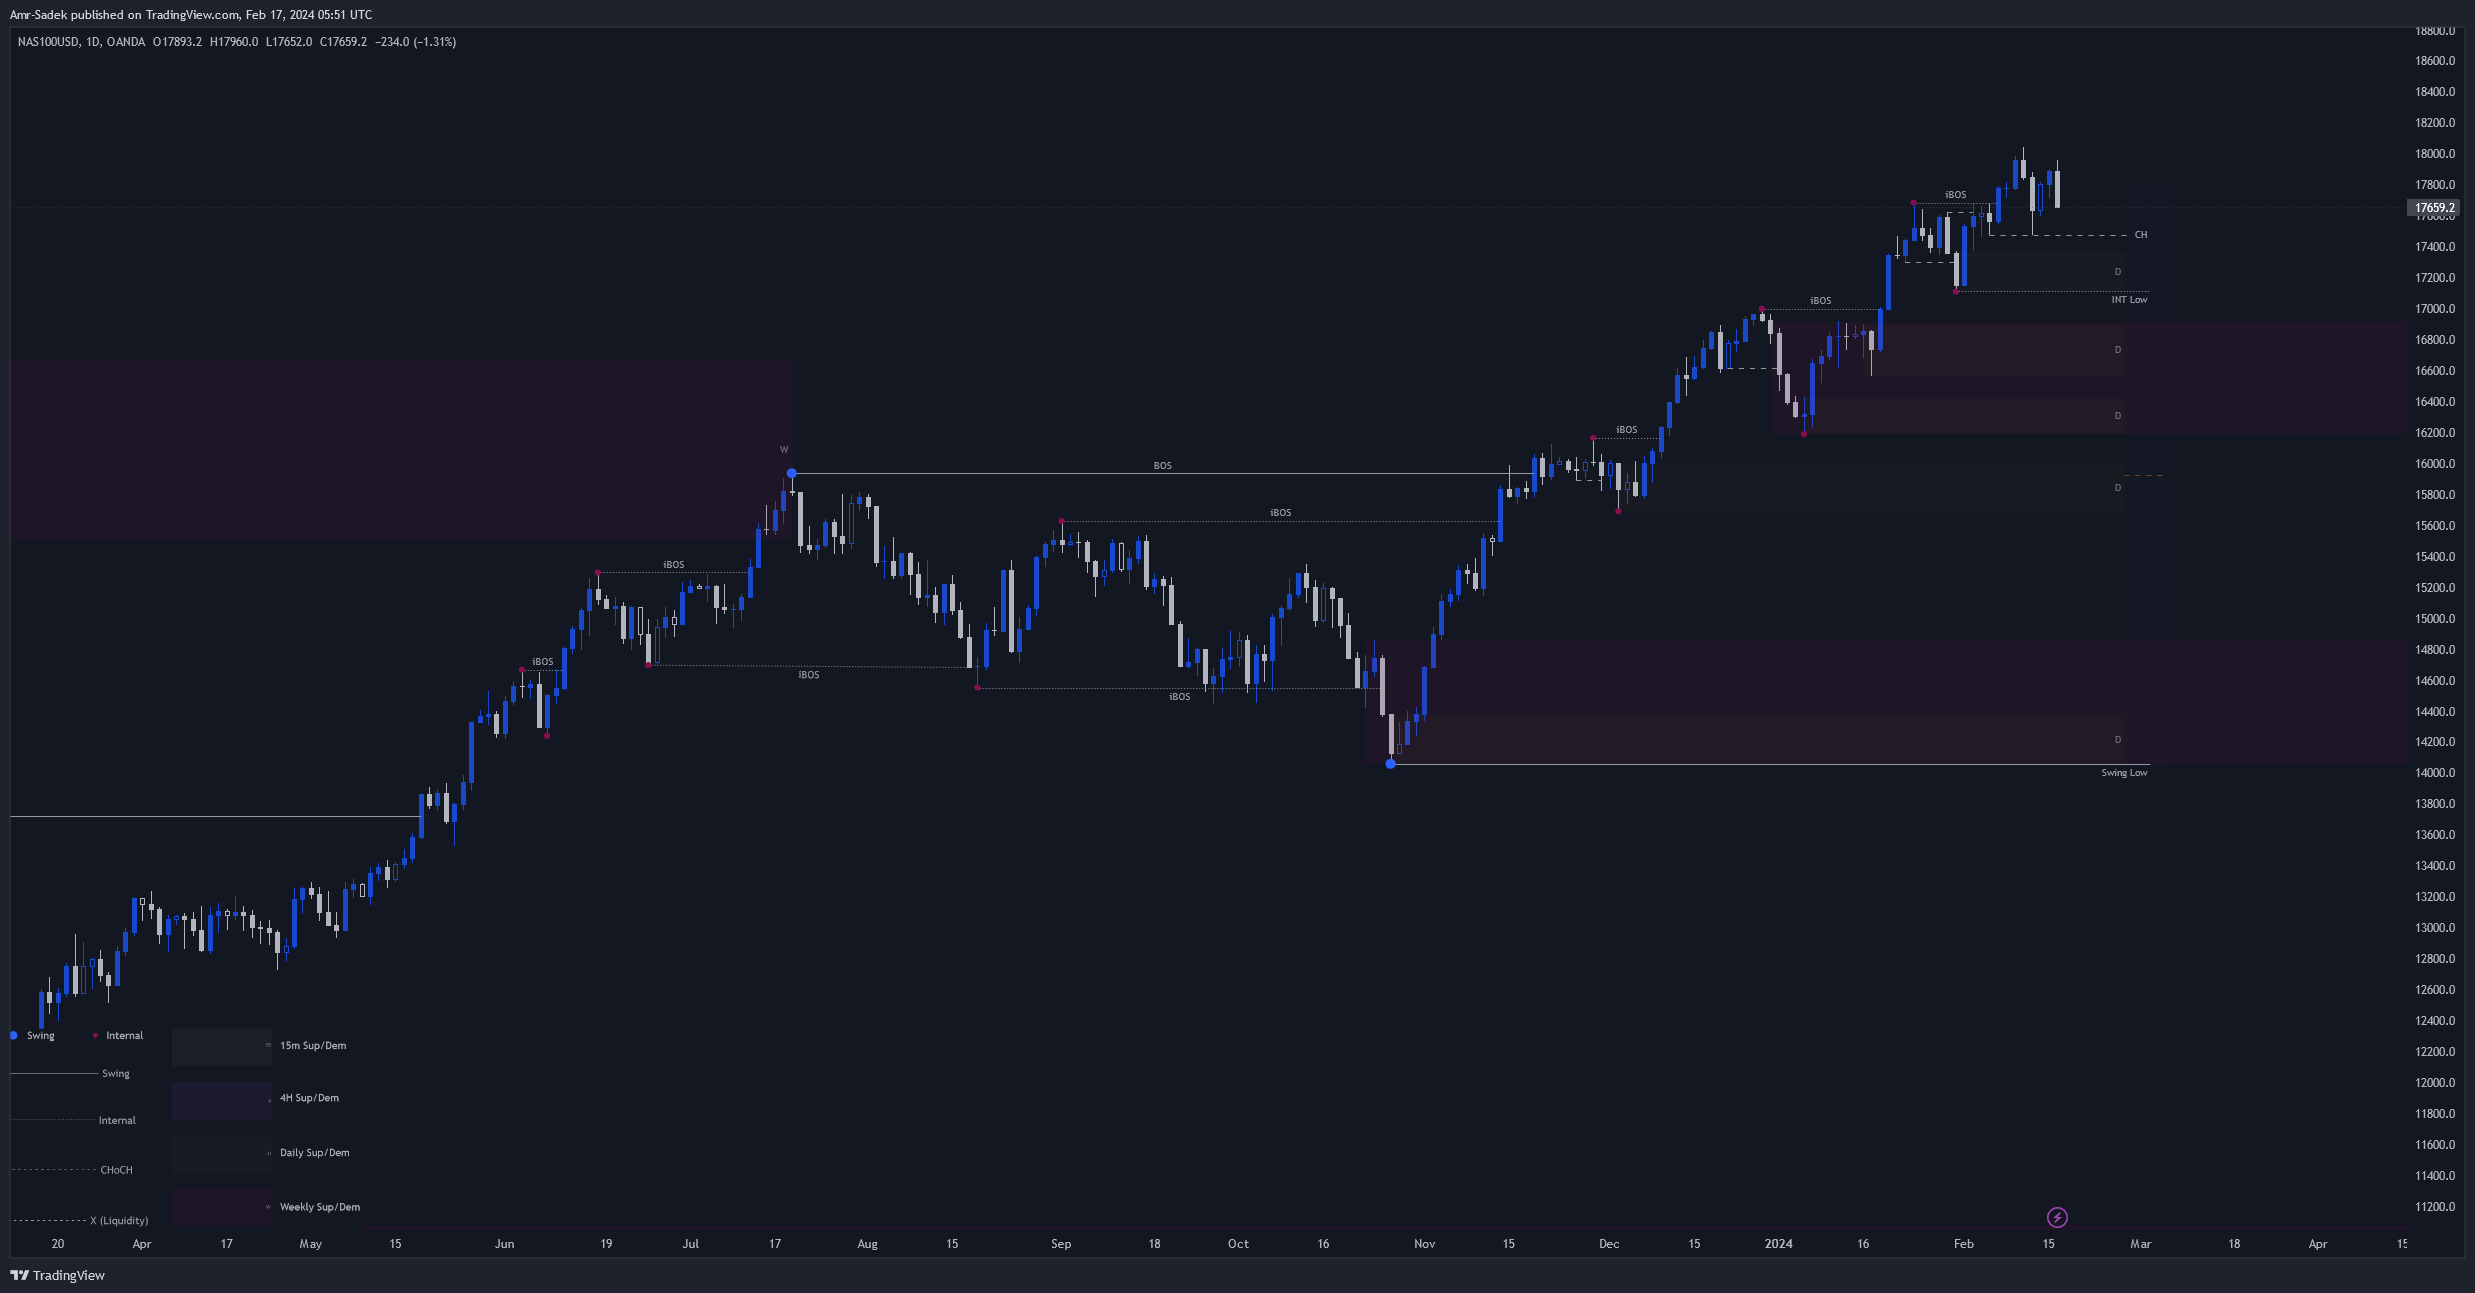Viewport: 2475px width, 1293px height.
Task: Click the 'Swing Low' label on the chart
Action: (2124, 773)
